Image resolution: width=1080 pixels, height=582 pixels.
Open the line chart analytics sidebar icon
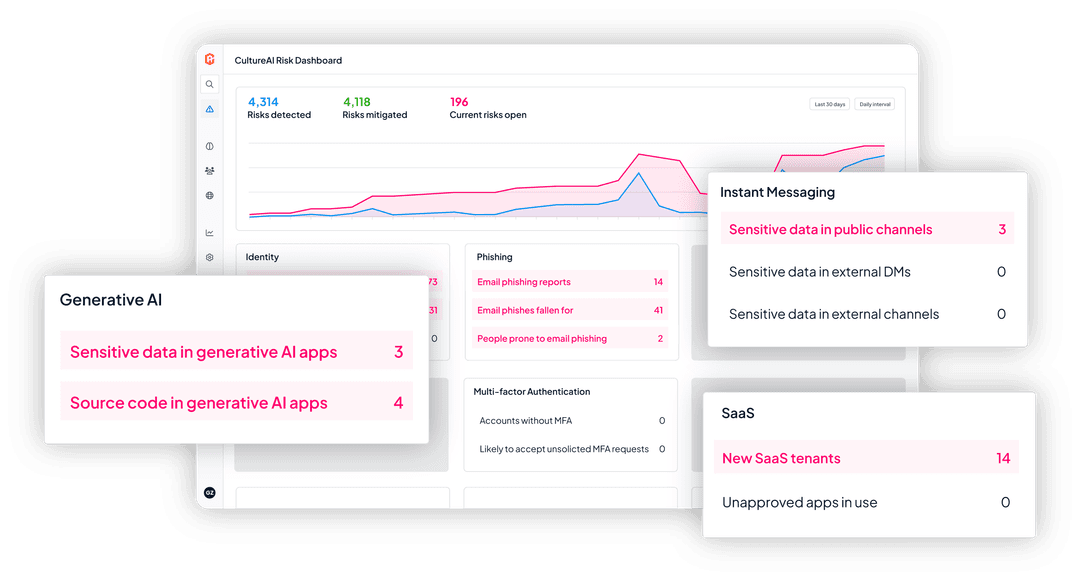(x=209, y=233)
